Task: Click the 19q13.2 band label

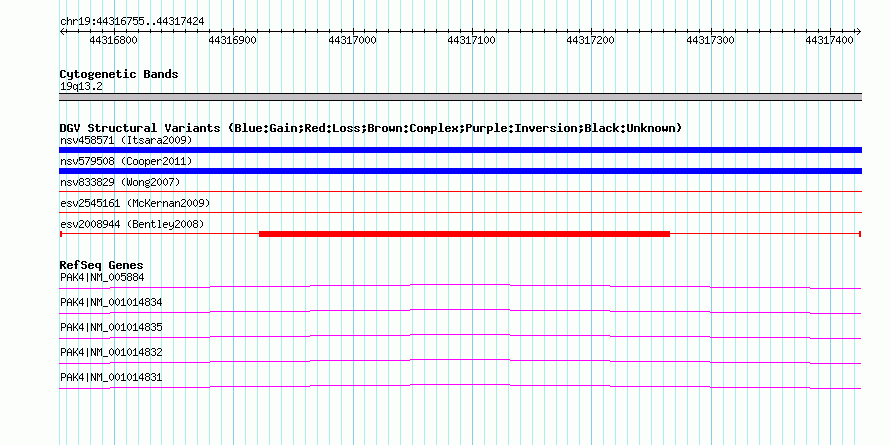Action: click(81, 87)
